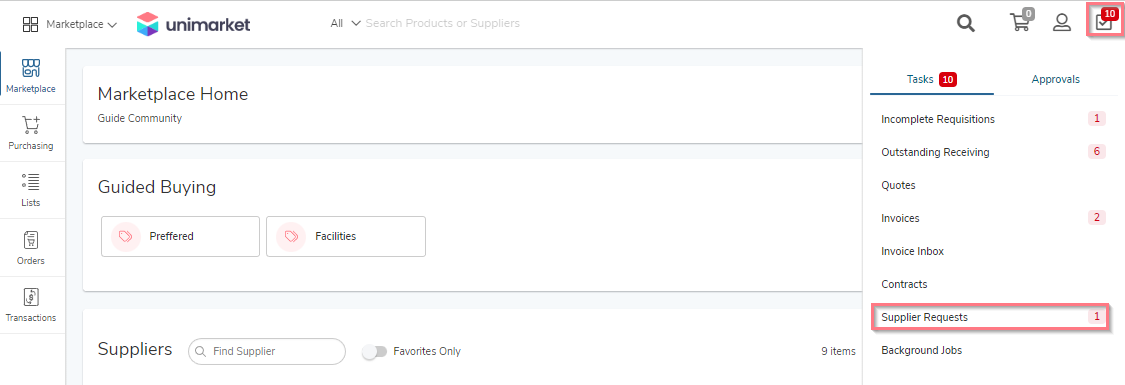
Task: Open Supplier Requests task
Action: click(990, 317)
